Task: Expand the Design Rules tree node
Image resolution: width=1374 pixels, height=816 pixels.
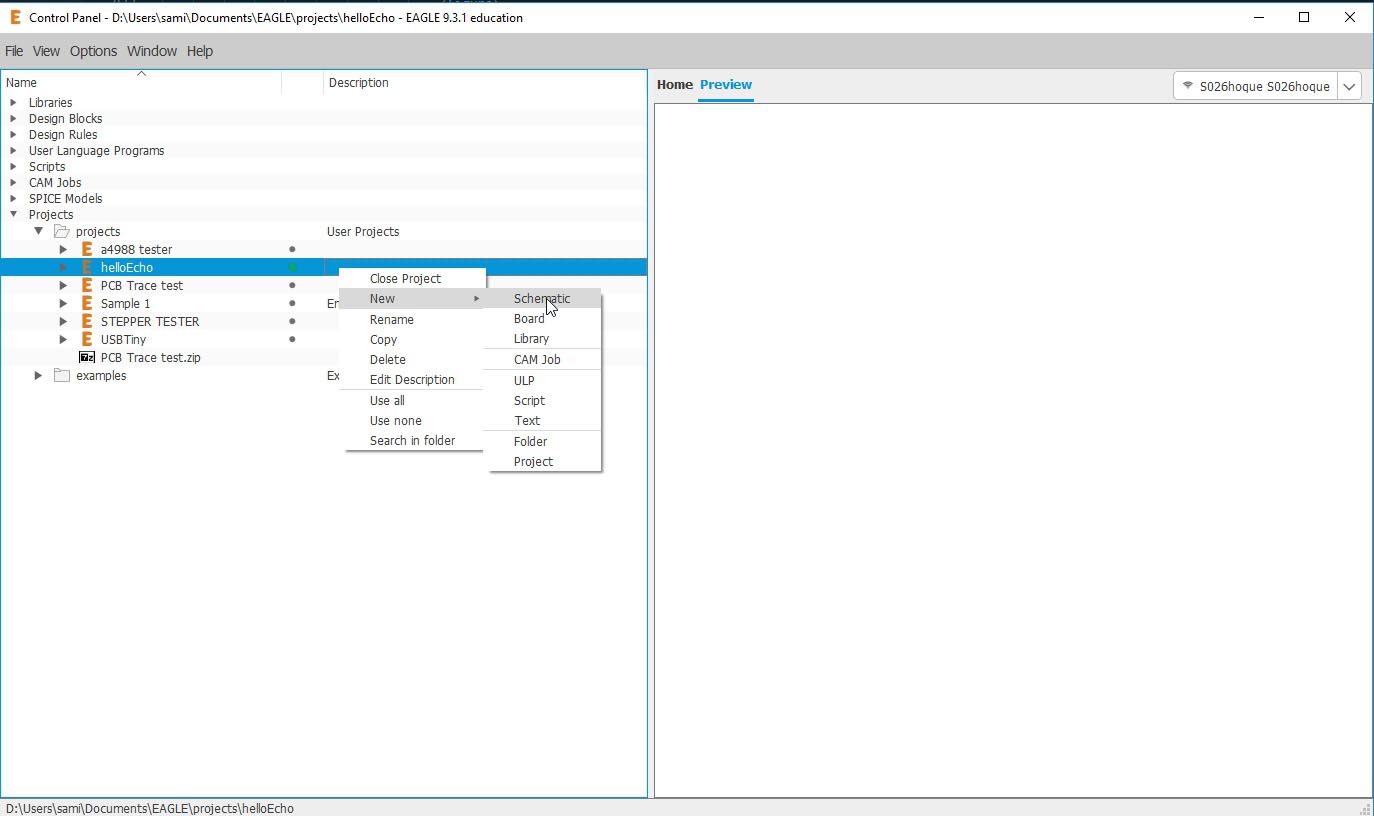Action: (x=13, y=134)
